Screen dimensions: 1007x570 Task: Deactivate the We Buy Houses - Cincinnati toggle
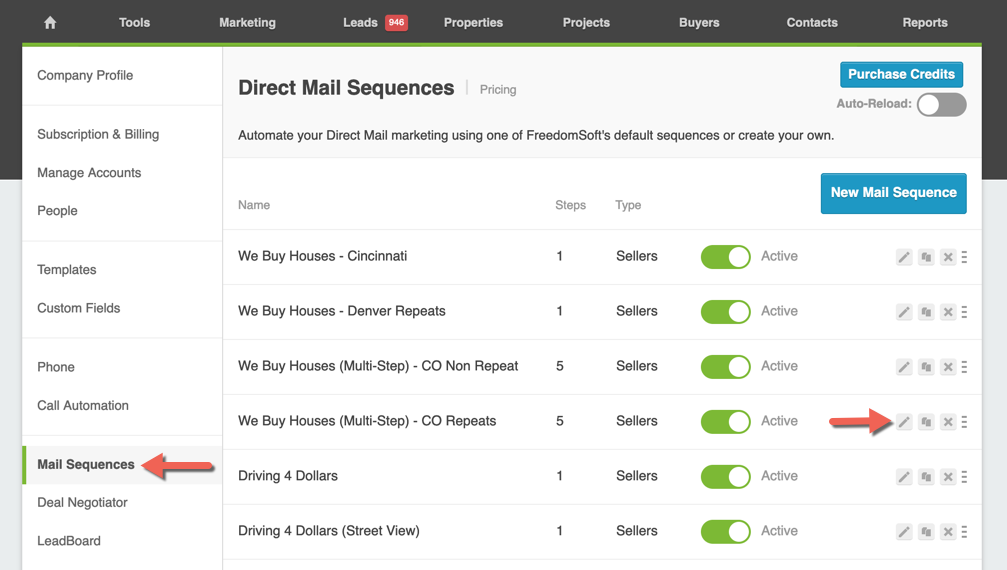click(725, 256)
